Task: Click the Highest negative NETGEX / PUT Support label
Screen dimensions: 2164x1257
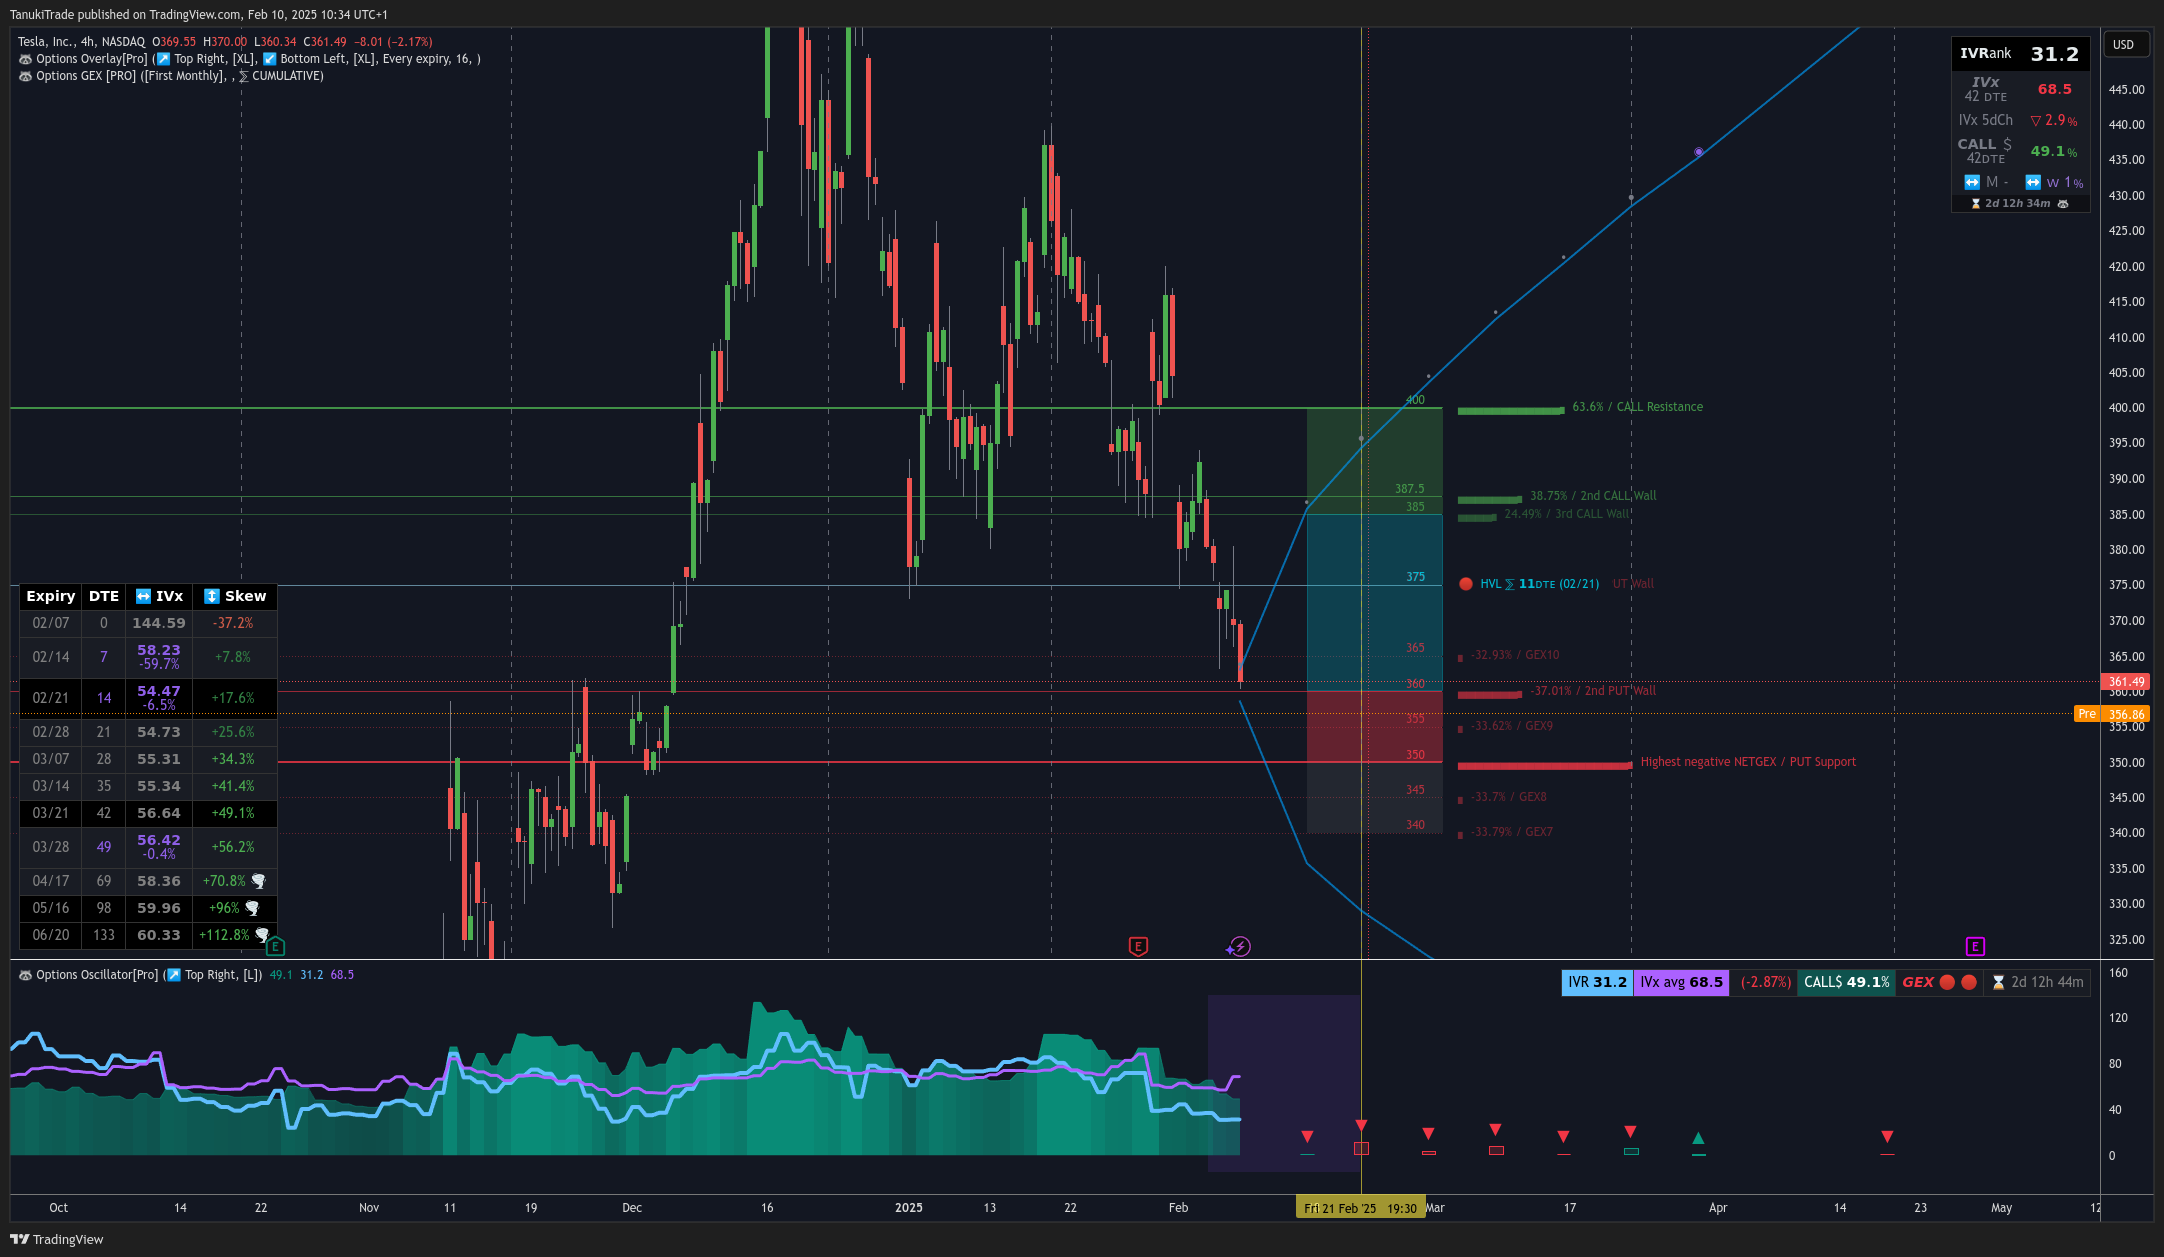Action: (x=1748, y=762)
